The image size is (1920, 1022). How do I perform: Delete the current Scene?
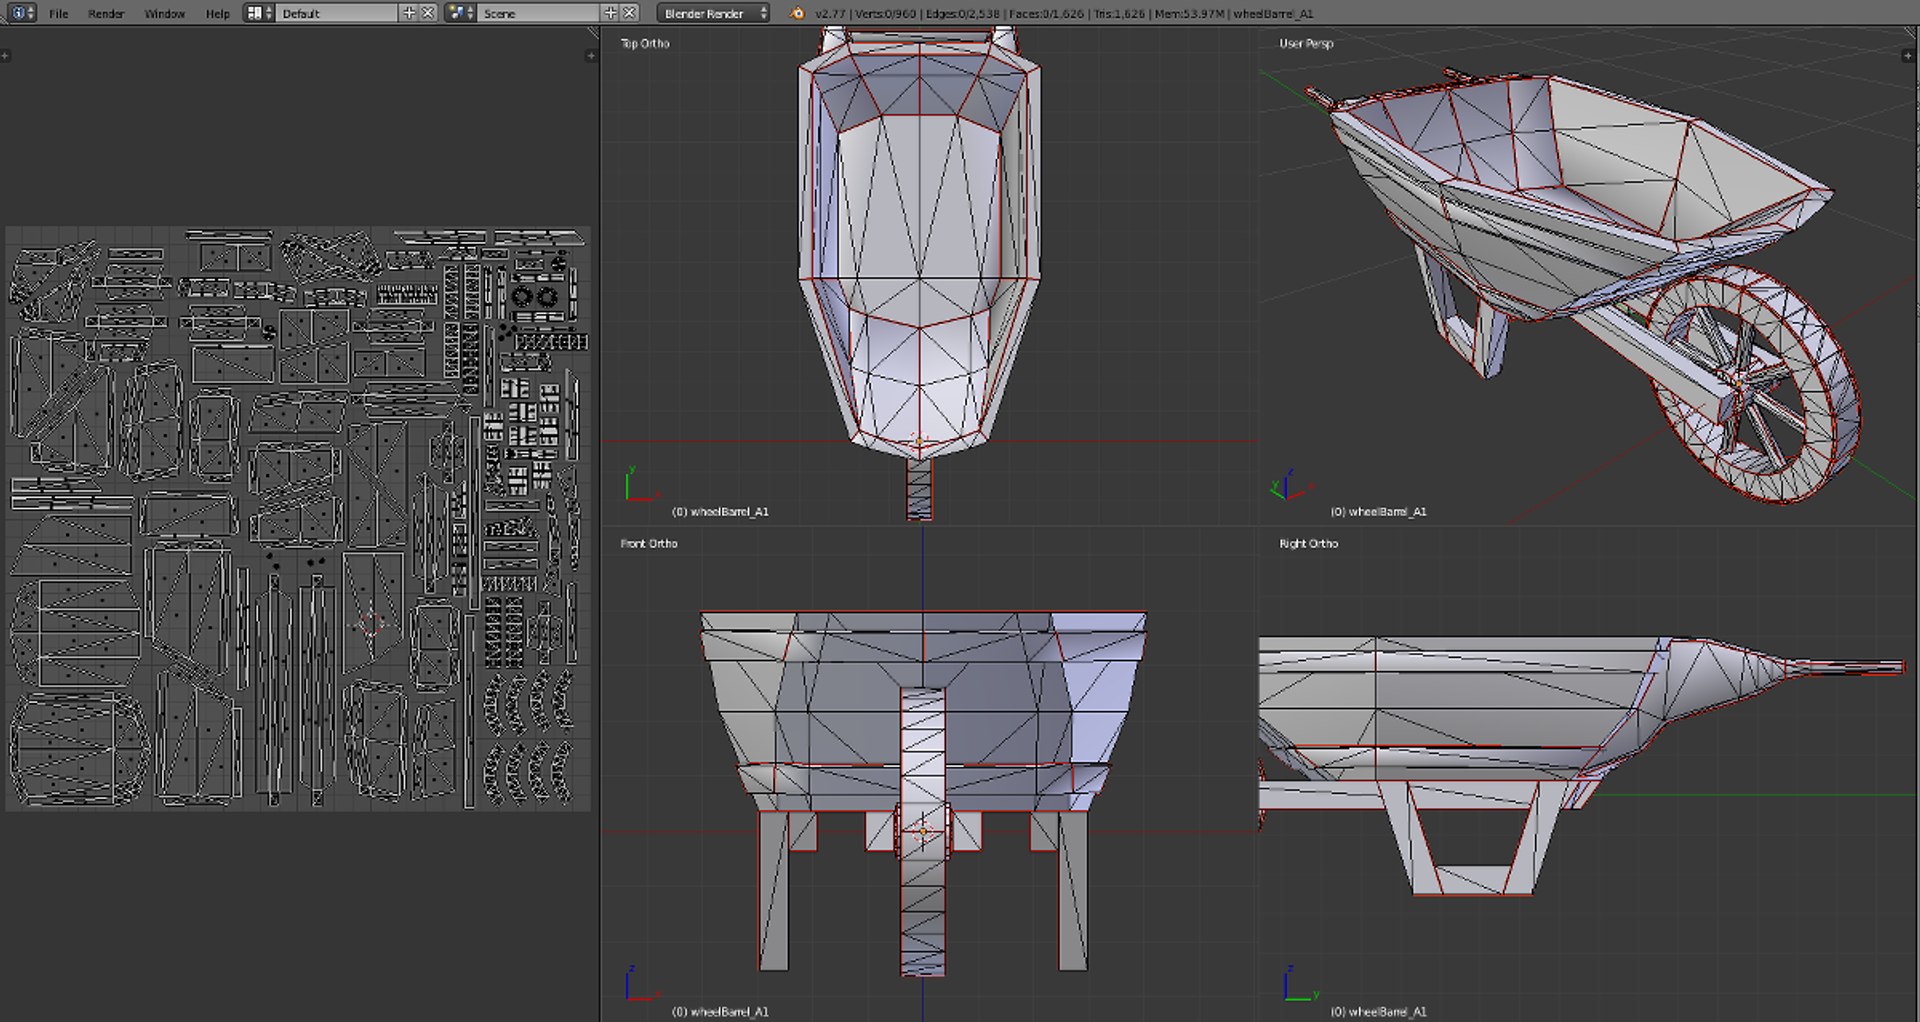coord(629,13)
